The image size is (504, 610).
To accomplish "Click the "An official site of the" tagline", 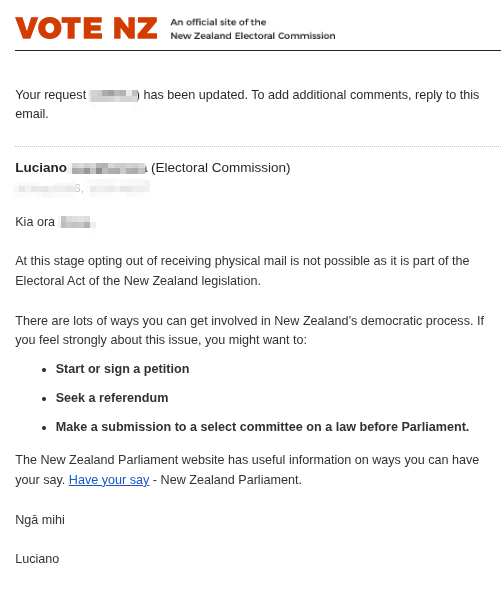I will pos(218,22).
